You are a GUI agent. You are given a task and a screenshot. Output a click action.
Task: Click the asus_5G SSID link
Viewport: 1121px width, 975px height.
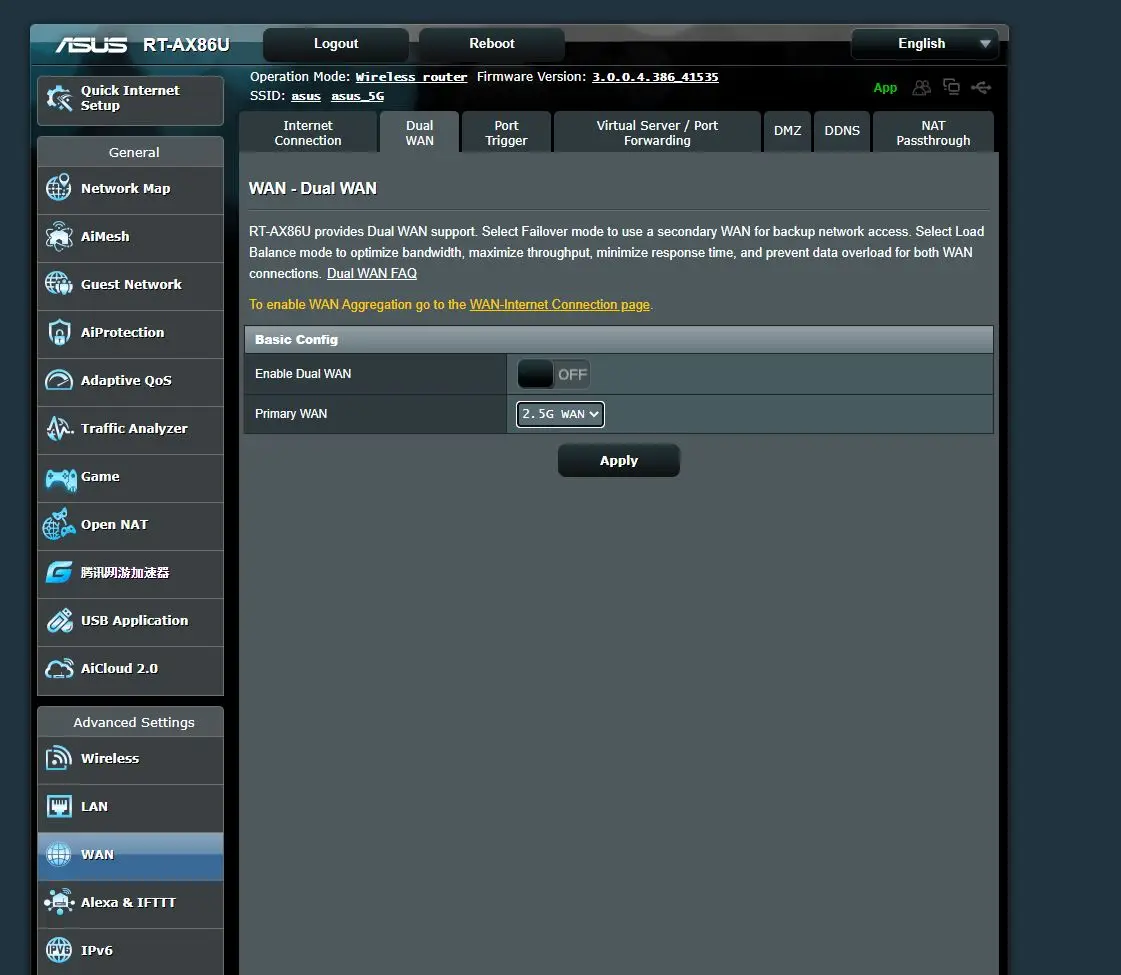tap(357, 96)
